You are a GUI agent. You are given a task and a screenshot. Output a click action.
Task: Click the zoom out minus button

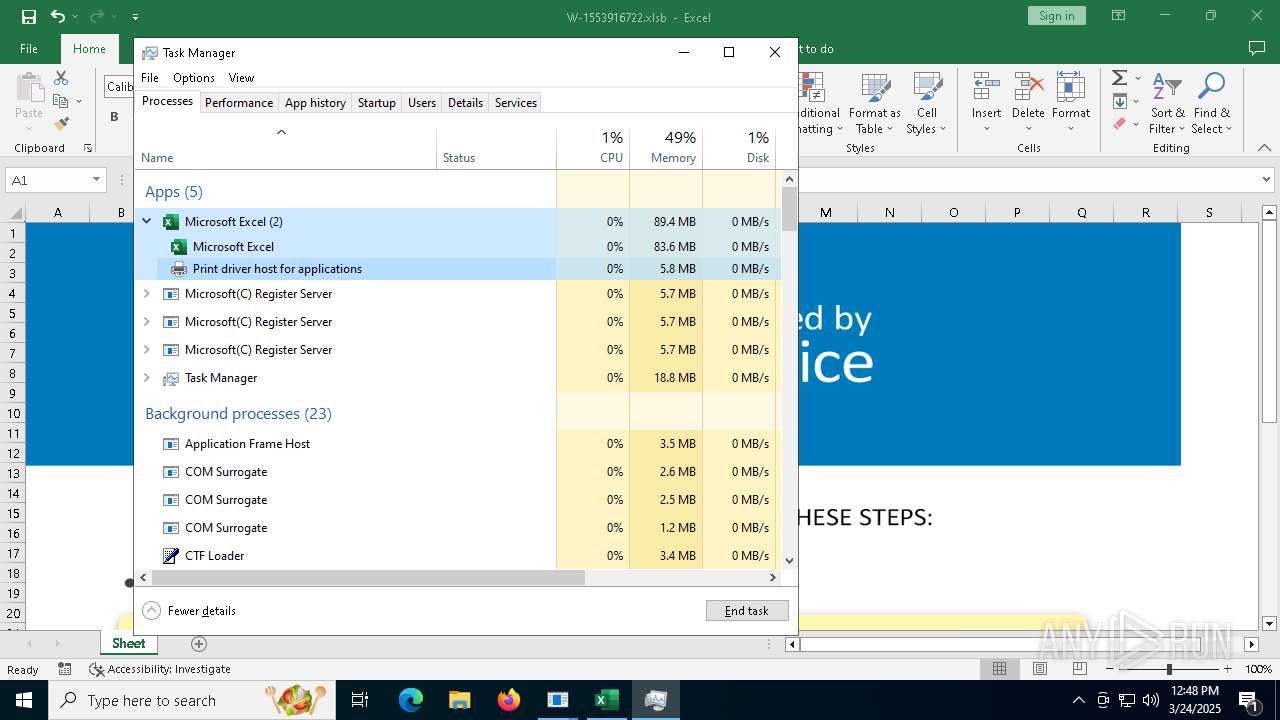pyautogui.click(x=1109, y=669)
